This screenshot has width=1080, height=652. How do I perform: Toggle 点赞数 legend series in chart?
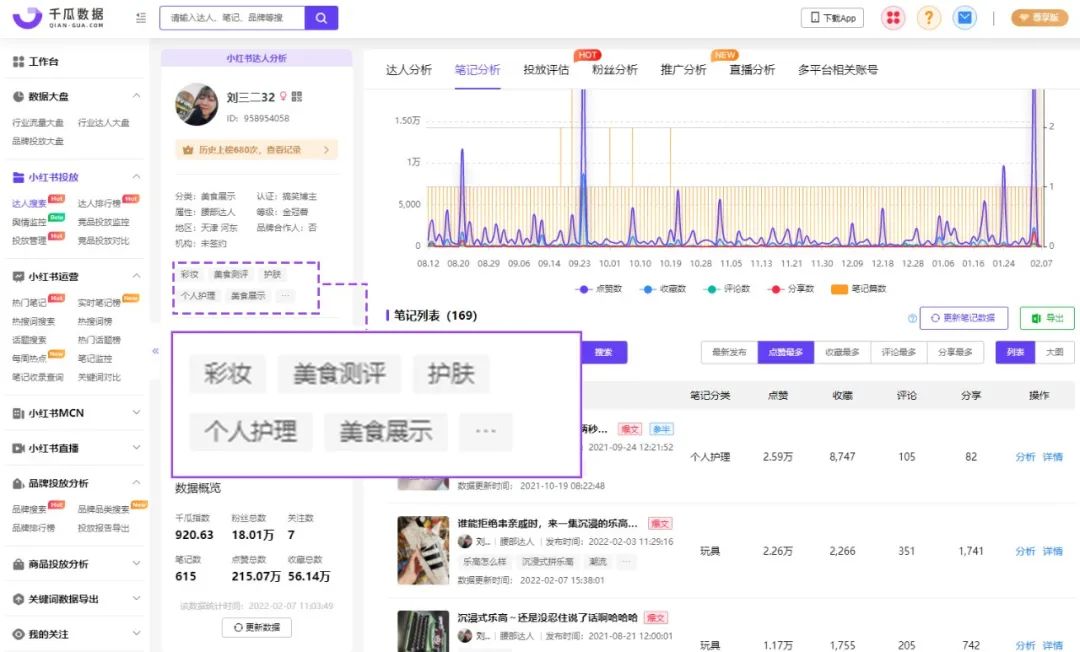pyautogui.click(x=599, y=289)
